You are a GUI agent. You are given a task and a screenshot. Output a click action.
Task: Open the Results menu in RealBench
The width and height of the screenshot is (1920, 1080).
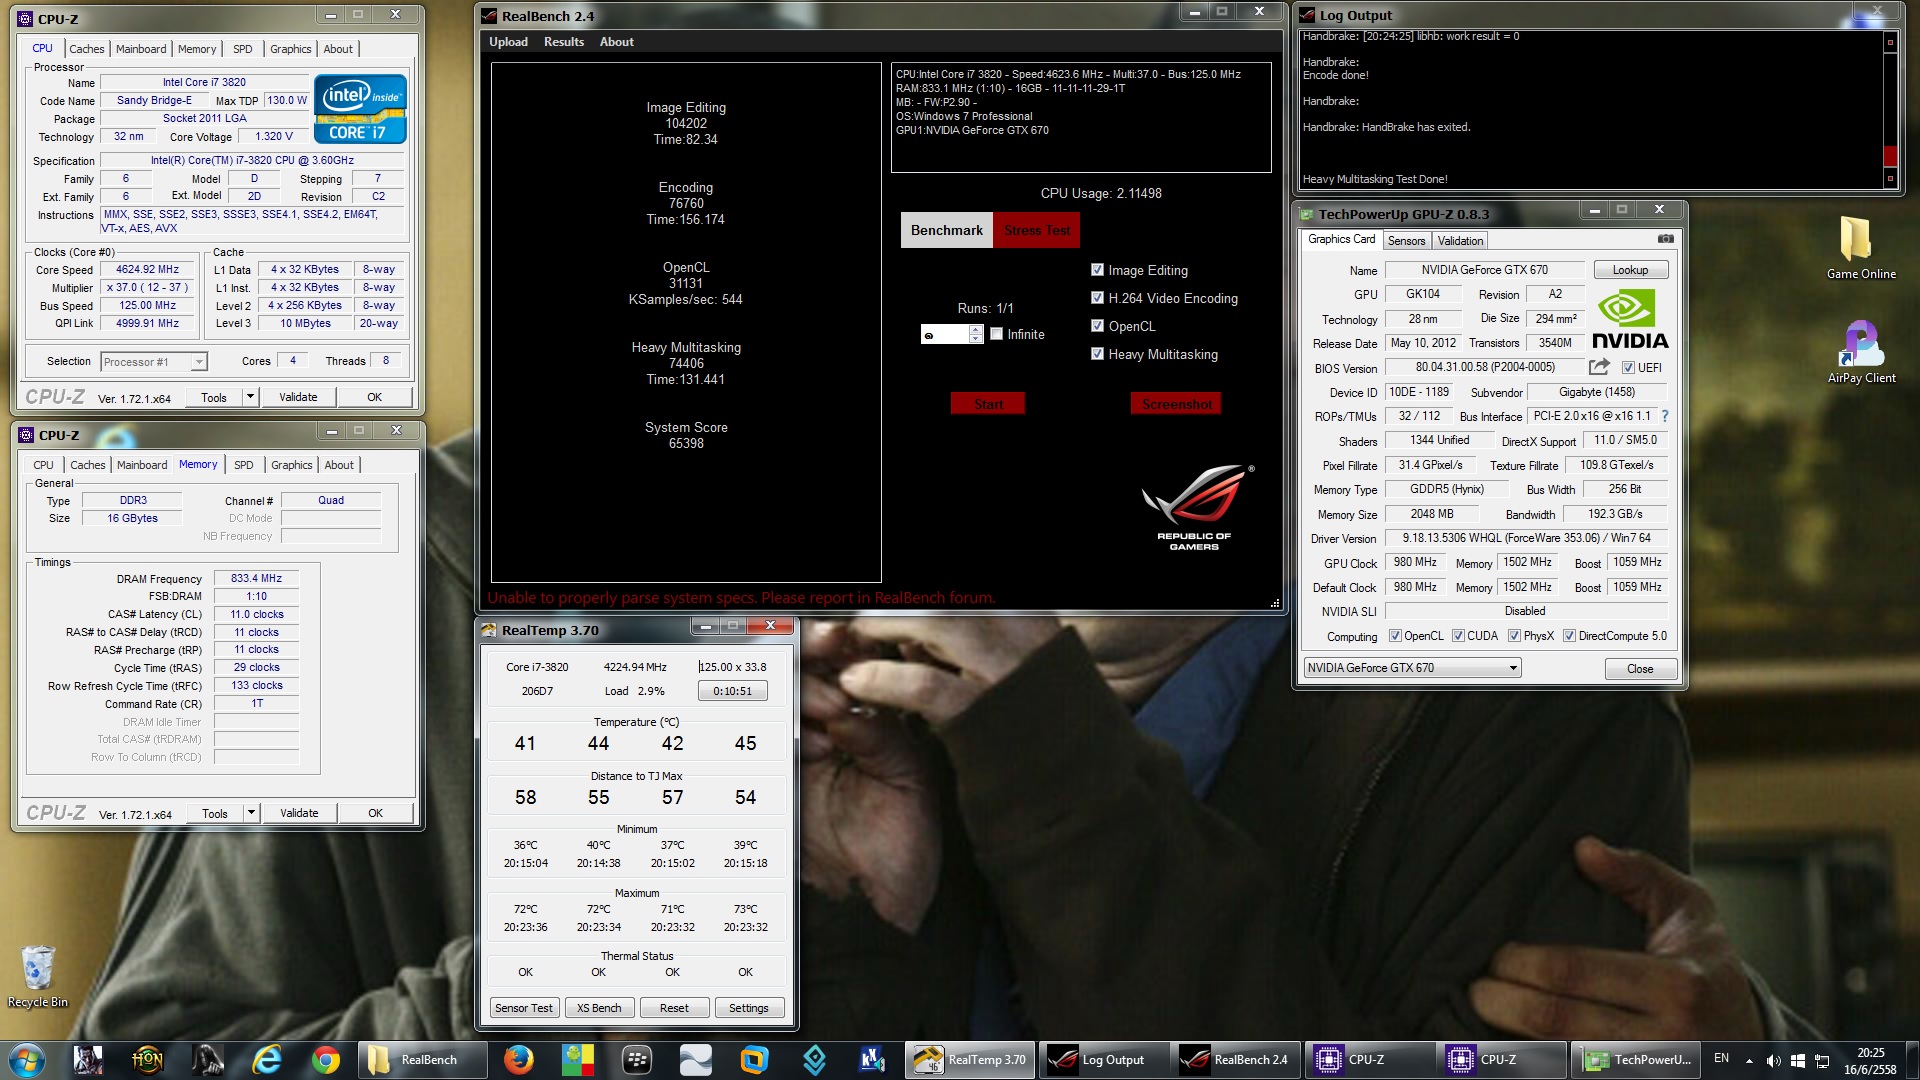(x=563, y=42)
